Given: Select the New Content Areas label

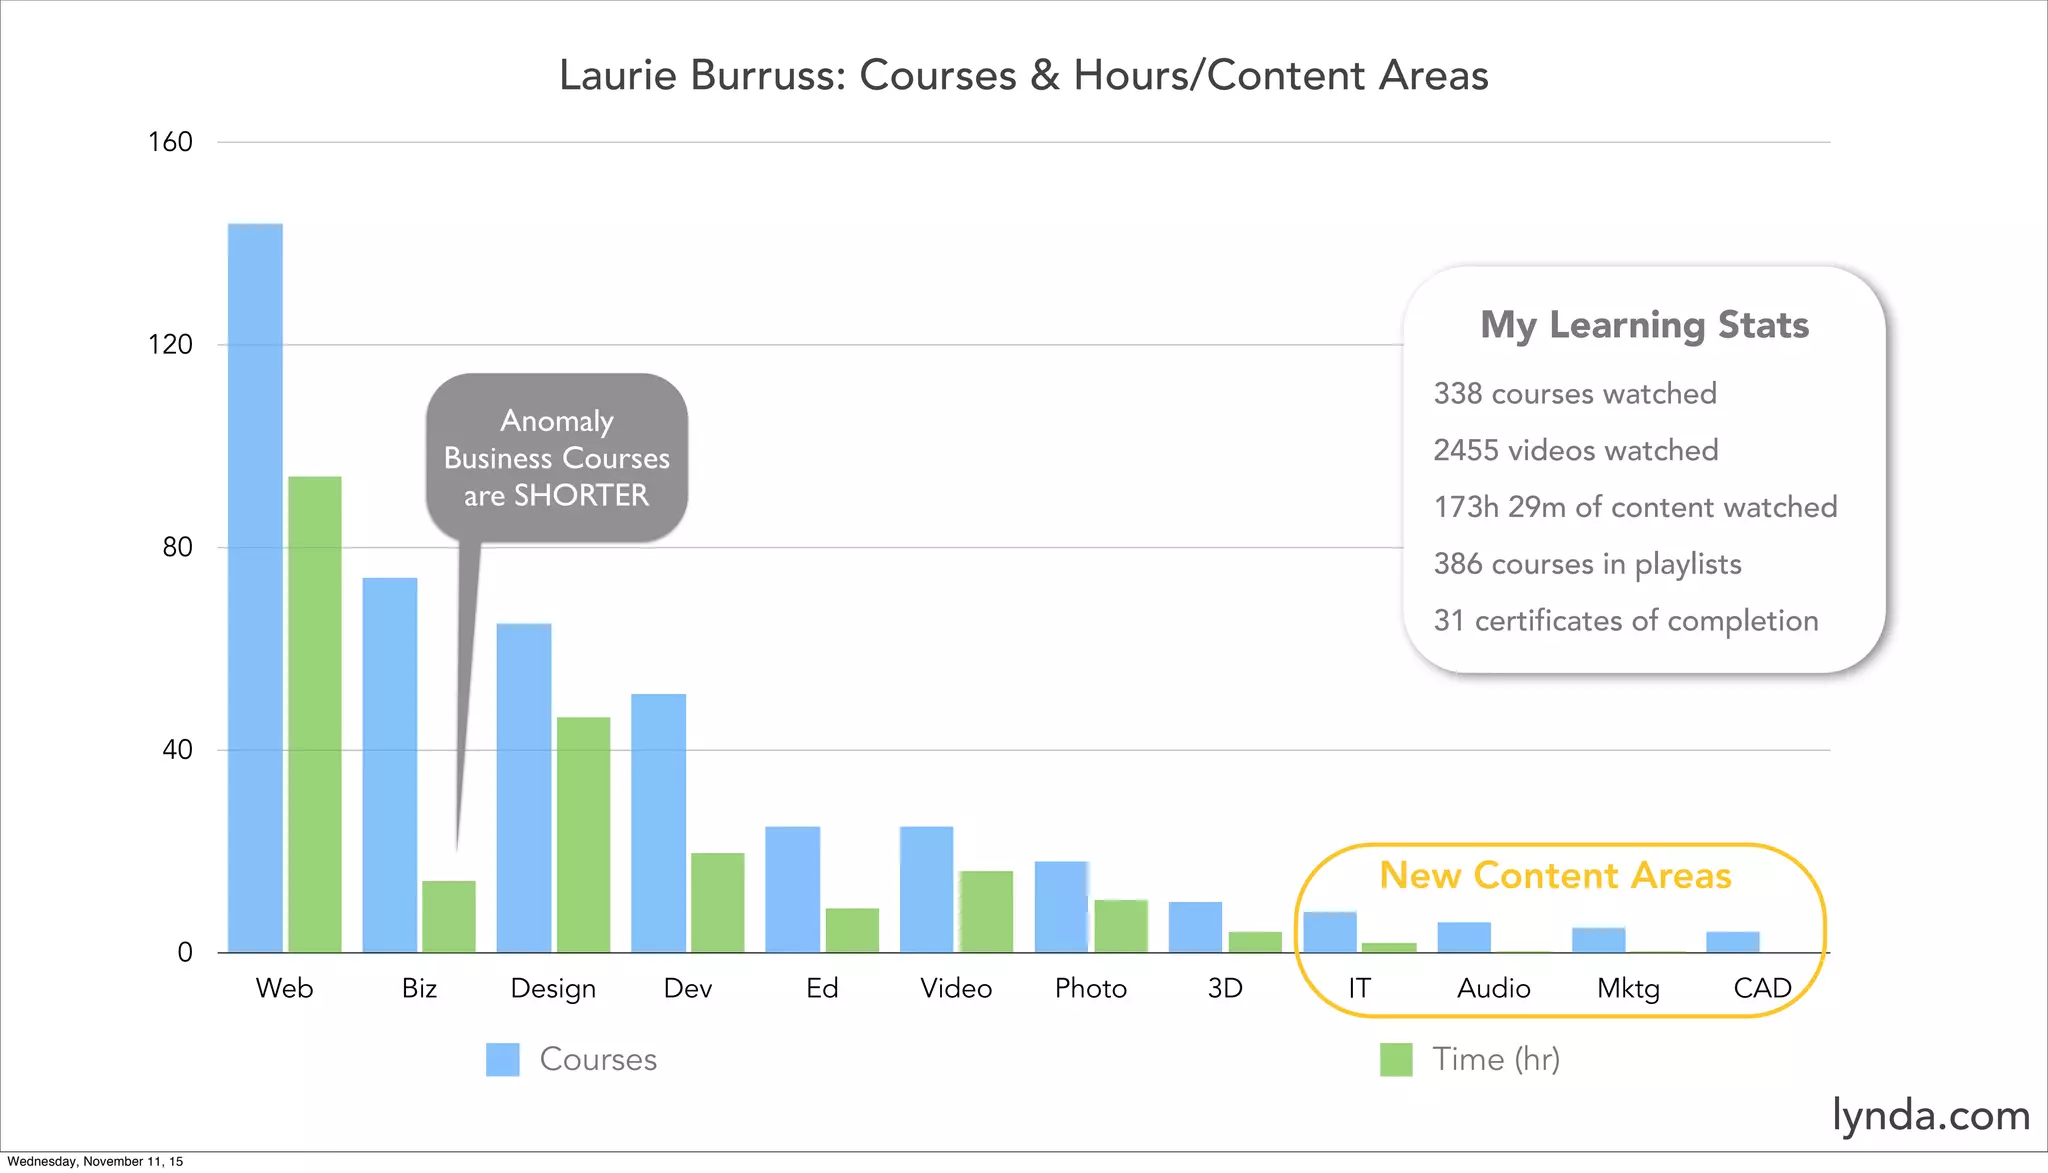Looking at the screenshot, I should click(1555, 875).
